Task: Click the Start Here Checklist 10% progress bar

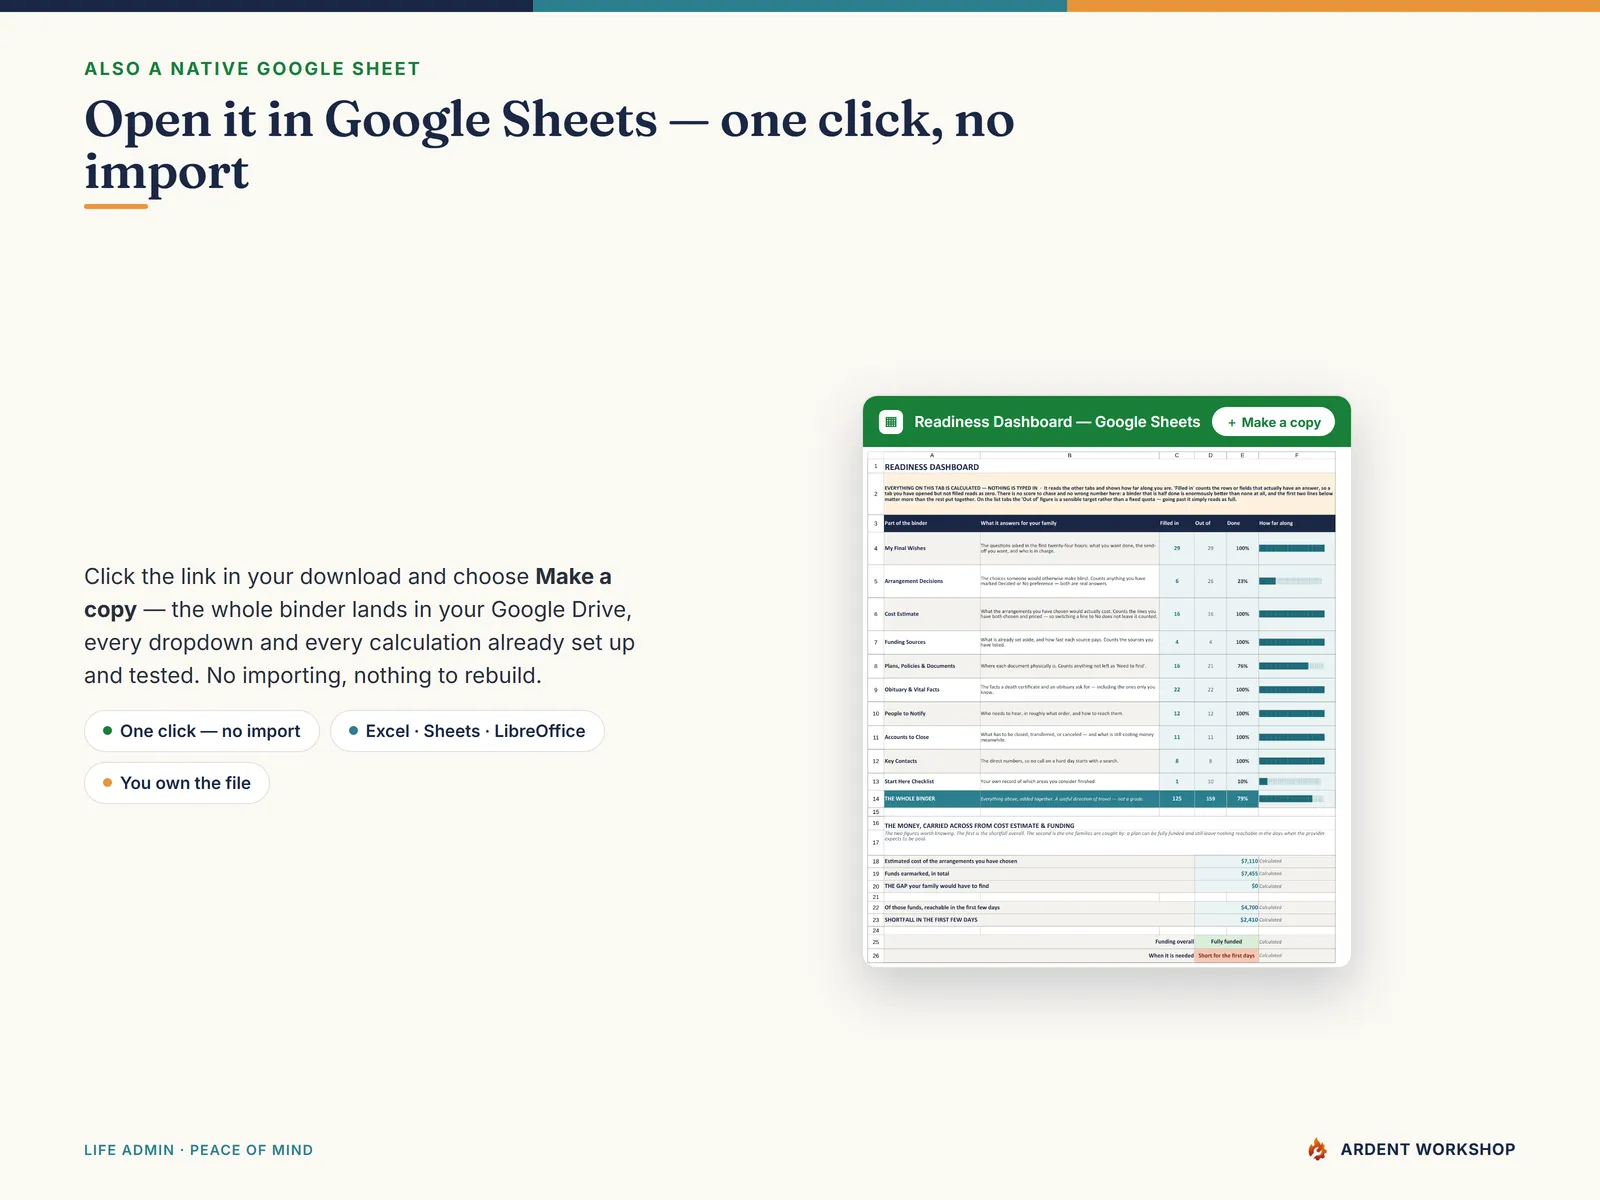Action: click(1291, 781)
